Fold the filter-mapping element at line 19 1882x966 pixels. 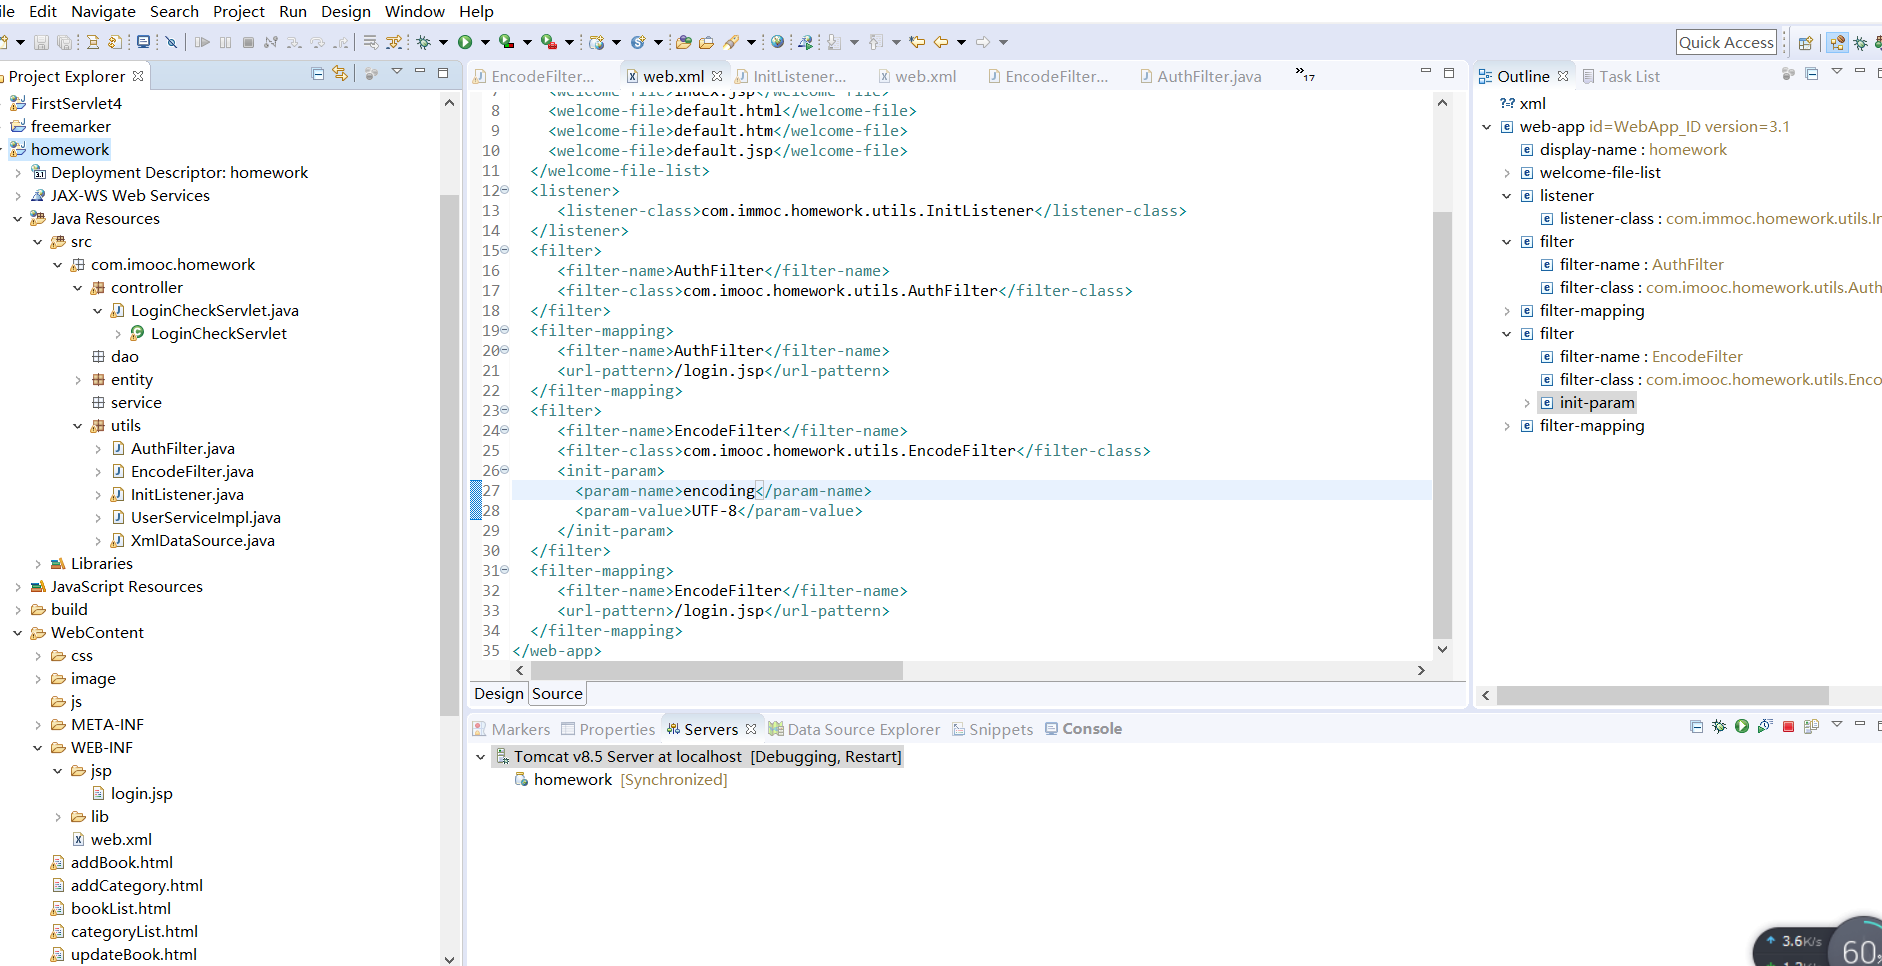coord(505,330)
